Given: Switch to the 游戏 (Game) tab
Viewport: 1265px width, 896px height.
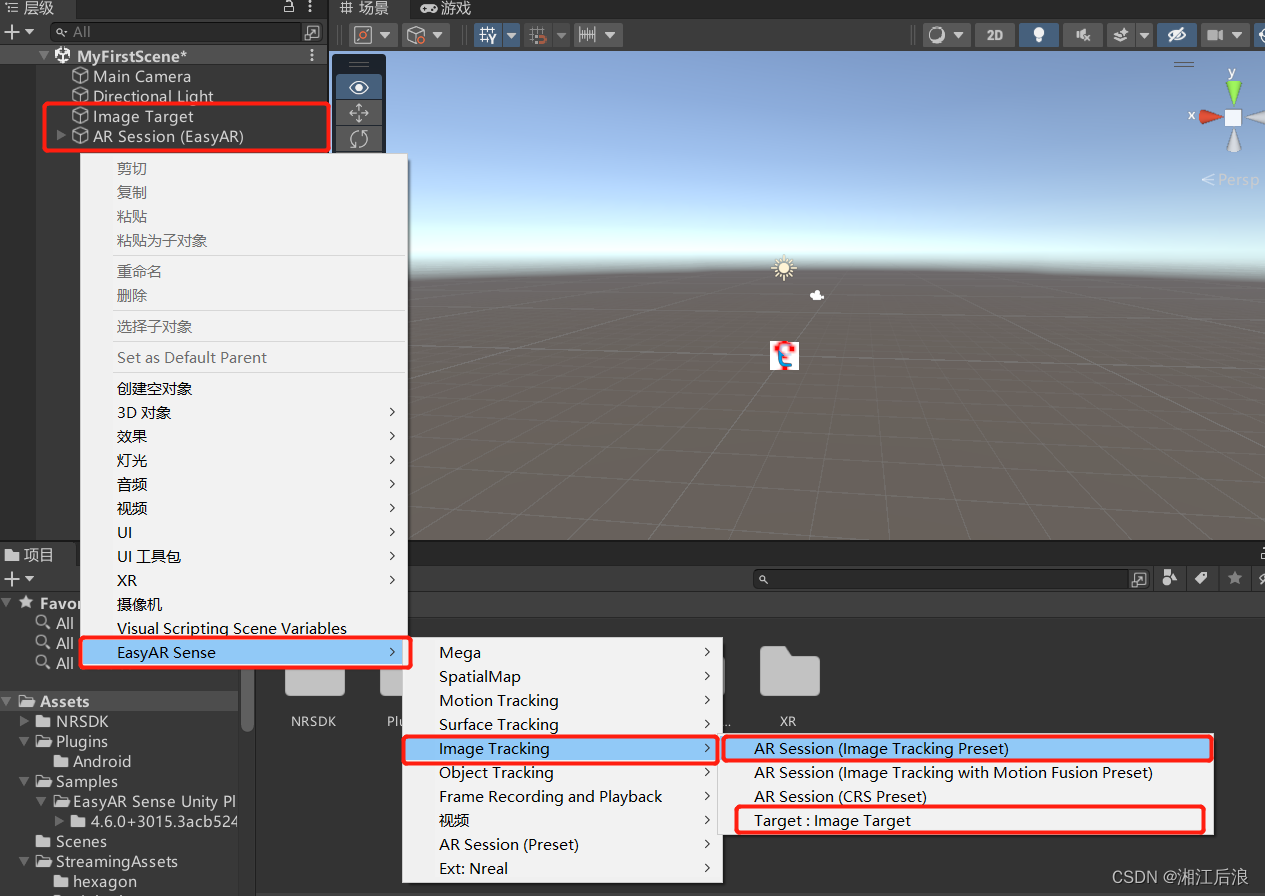Looking at the screenshot, I should [446, 8].
